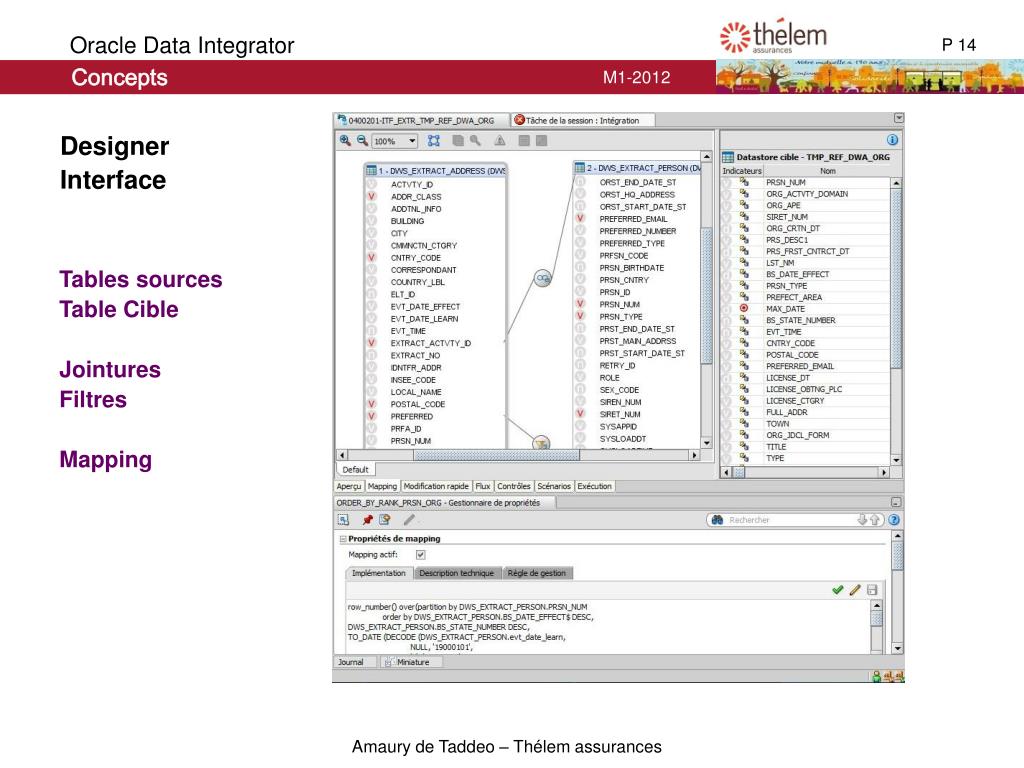Viewport: 1024px width, 768px height.
Task: Select ORG_ACTVTY_DOMAIN in target datastore
Action: [806, 194]
